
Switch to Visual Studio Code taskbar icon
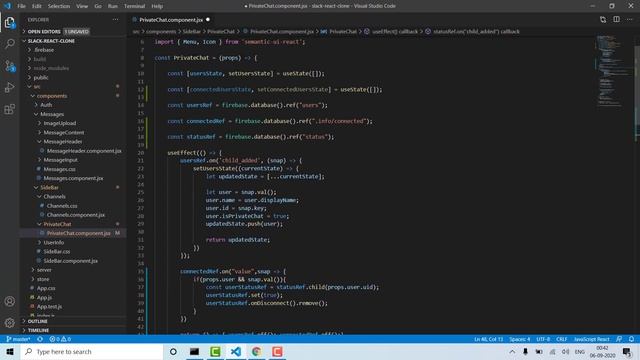[236, 352]
